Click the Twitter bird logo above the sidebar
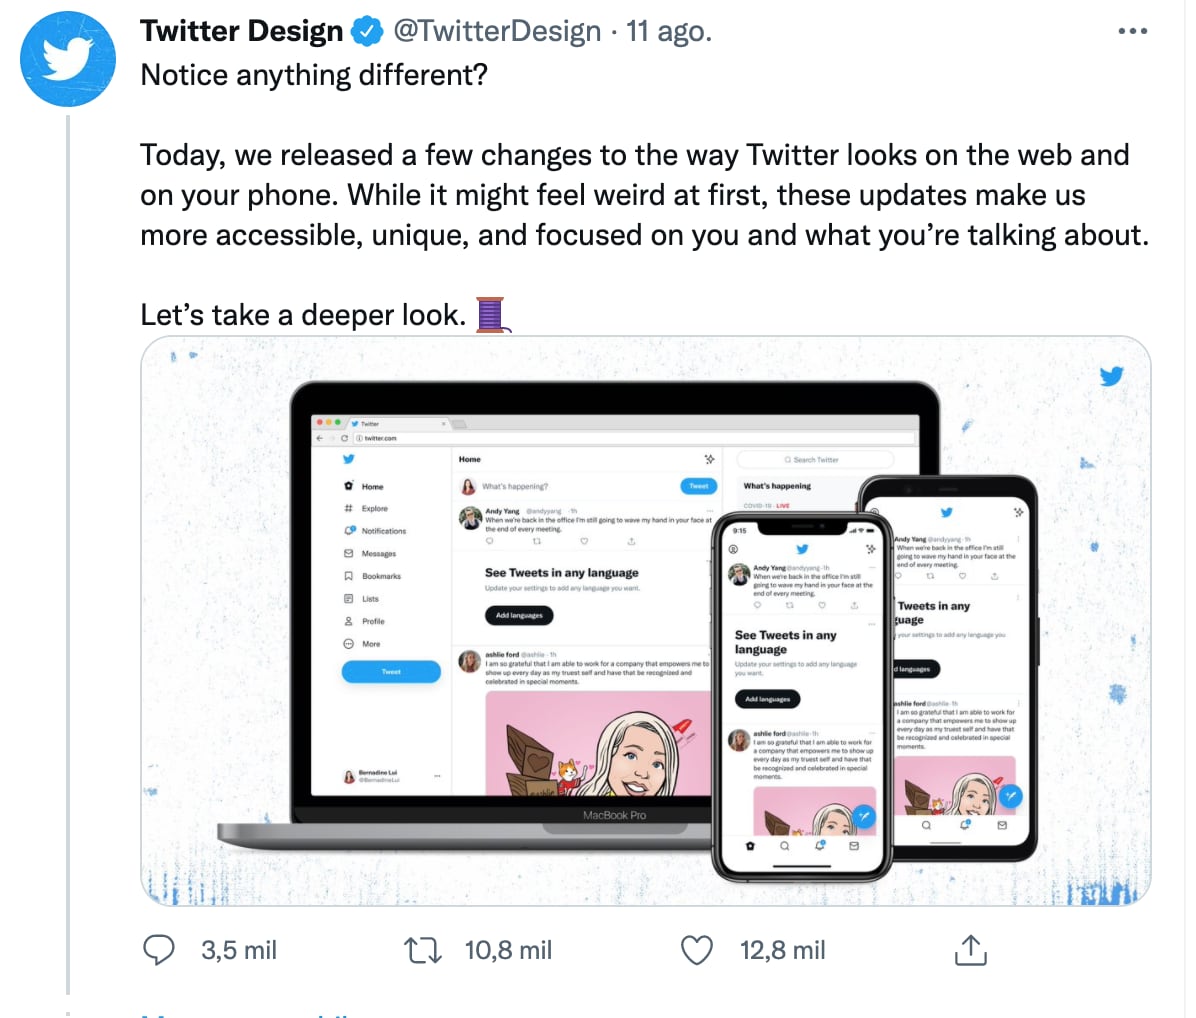 click(348, 459)
